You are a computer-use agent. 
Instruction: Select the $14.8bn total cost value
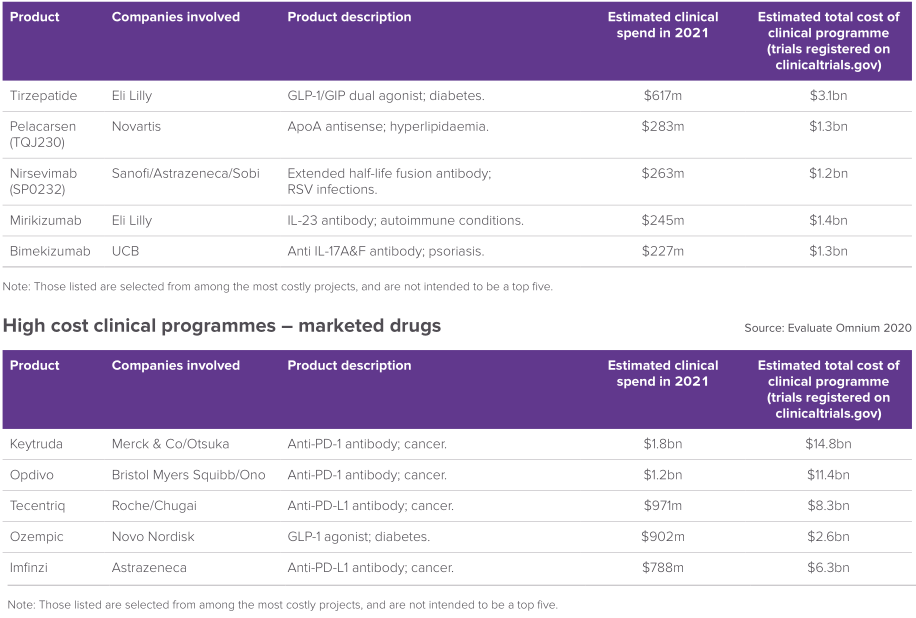point(828,444)
